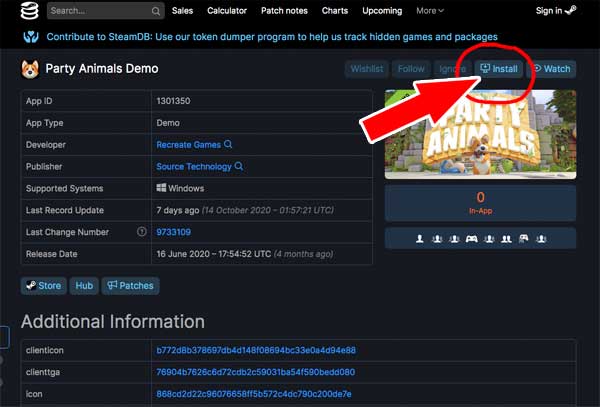Image resolution: width=600 pixels, height=407 pixels.
Task: Open the Store page button
Action: pyautogui.click(x=44, y=286)
